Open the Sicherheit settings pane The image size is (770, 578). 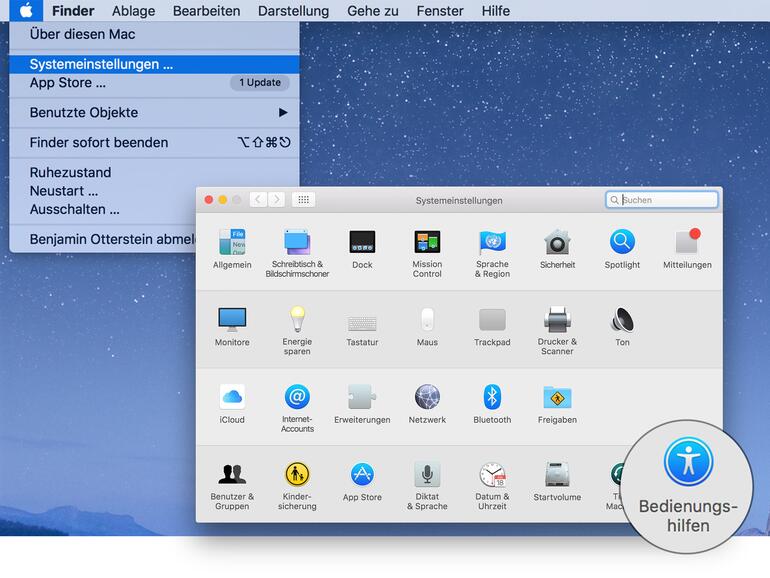557,243
